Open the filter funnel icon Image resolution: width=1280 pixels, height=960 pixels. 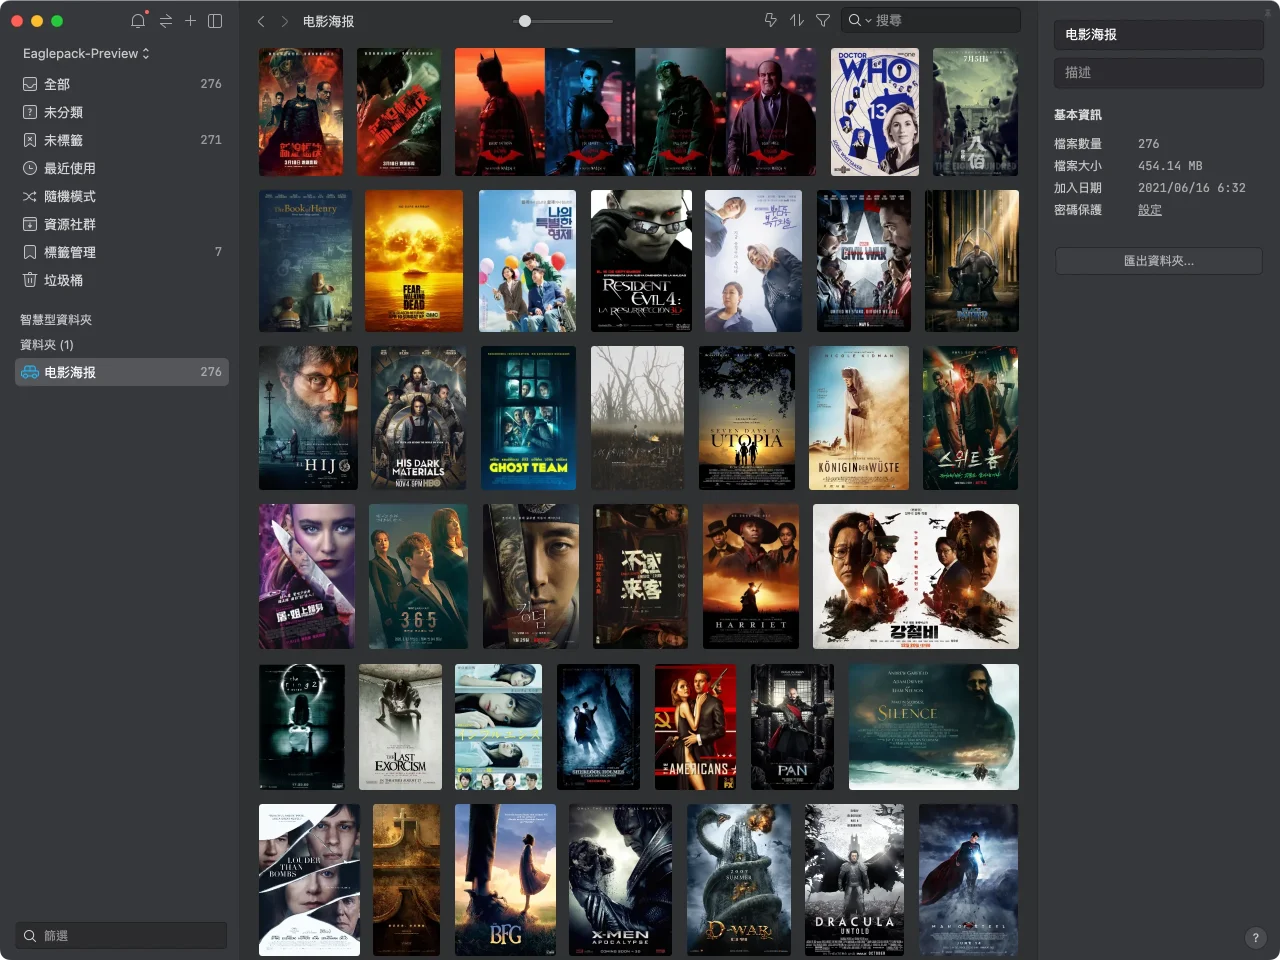(823, 20)
